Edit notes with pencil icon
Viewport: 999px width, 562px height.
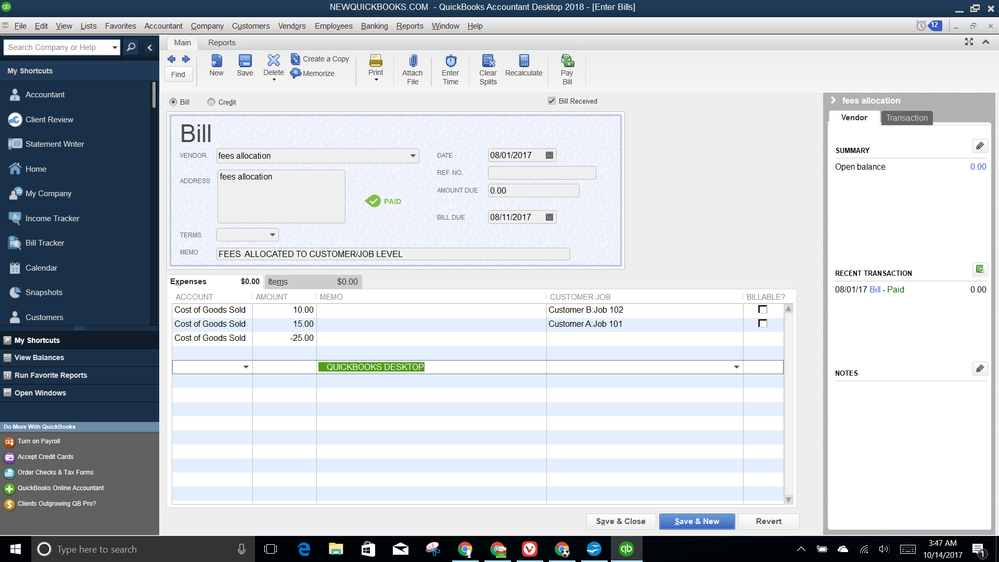pos(980,368)
